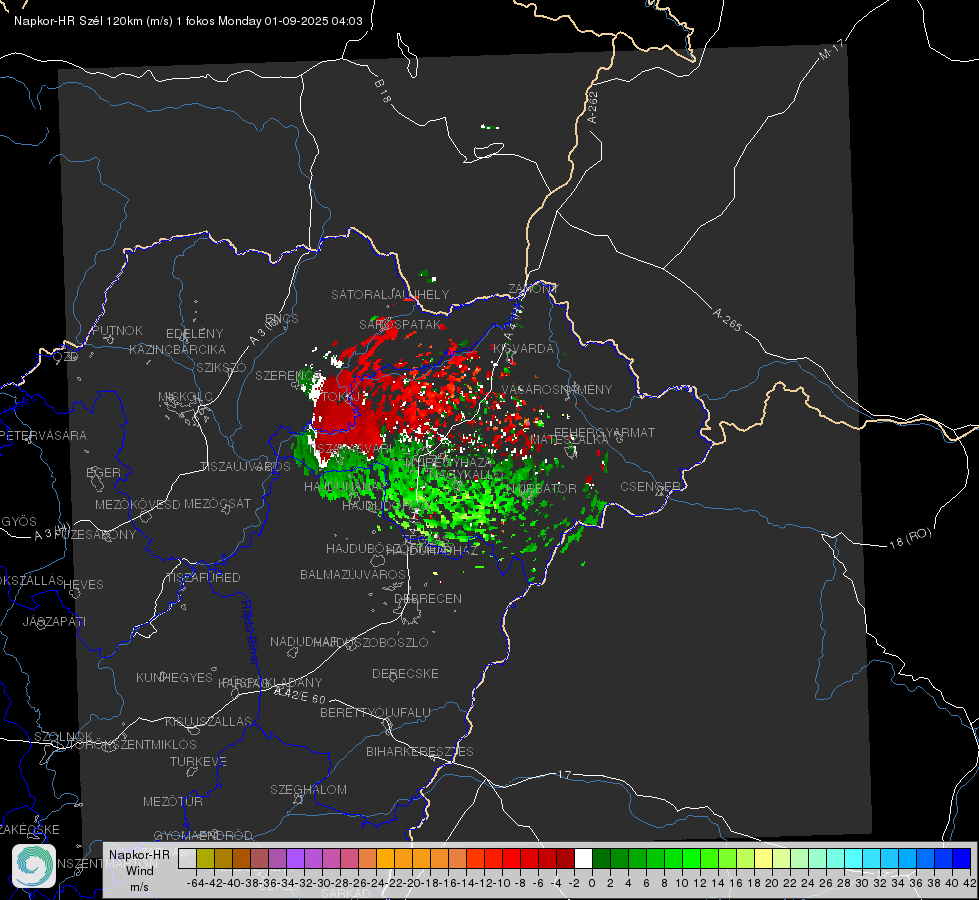Click the JÁSZAPÁTI label
Screen dimensions: 979x900
coord(54,621)
